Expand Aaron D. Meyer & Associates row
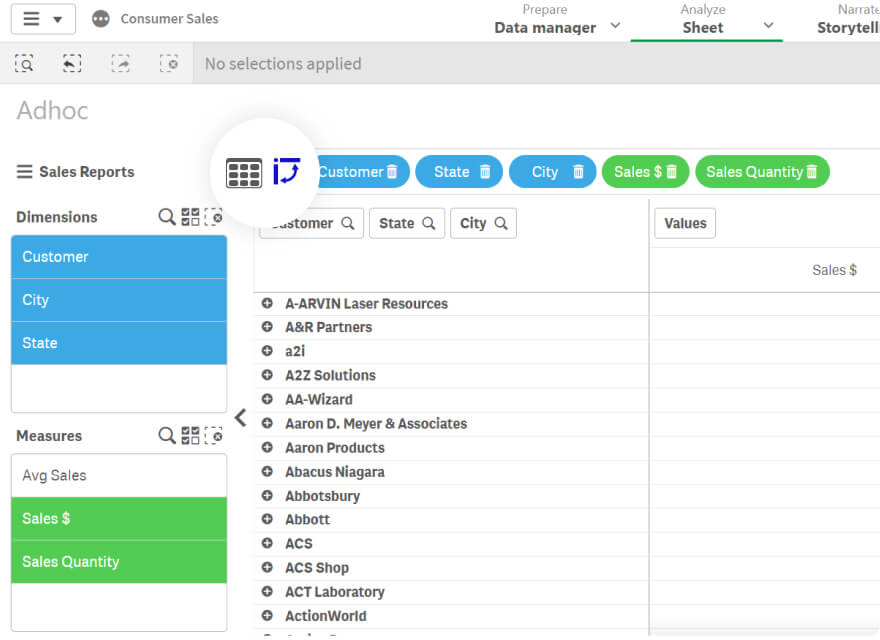The height and width of the screenshot is (640, 880). [267, 423]
